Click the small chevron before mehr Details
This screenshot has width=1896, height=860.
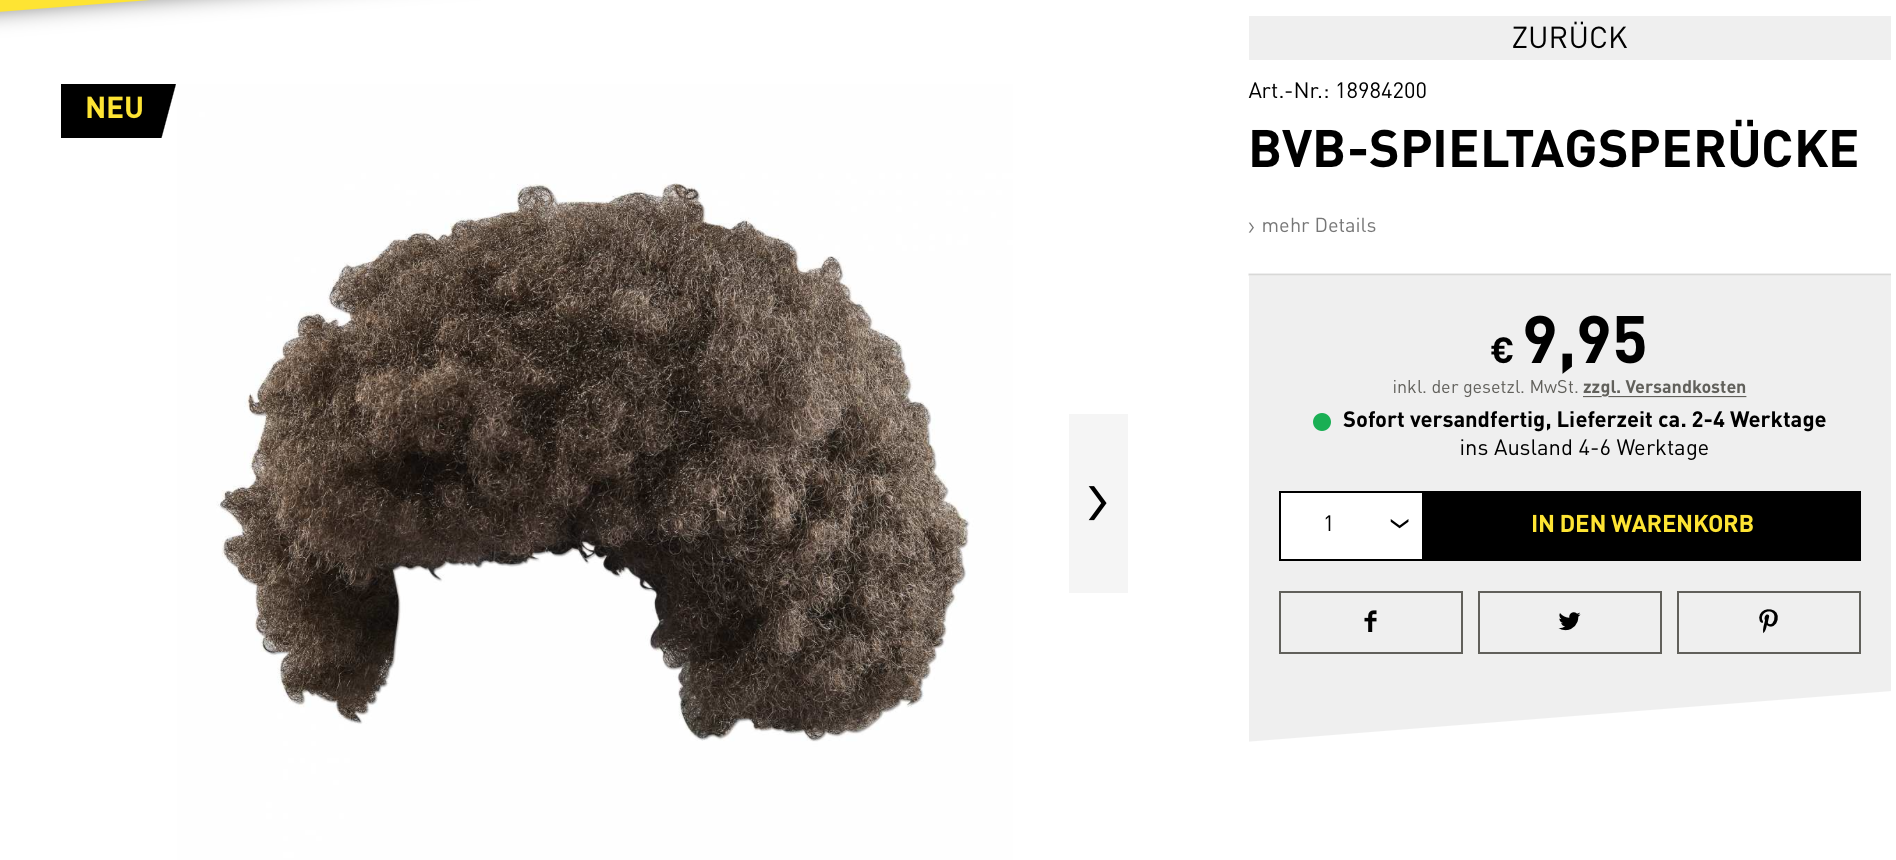(x=1251, y=228)
